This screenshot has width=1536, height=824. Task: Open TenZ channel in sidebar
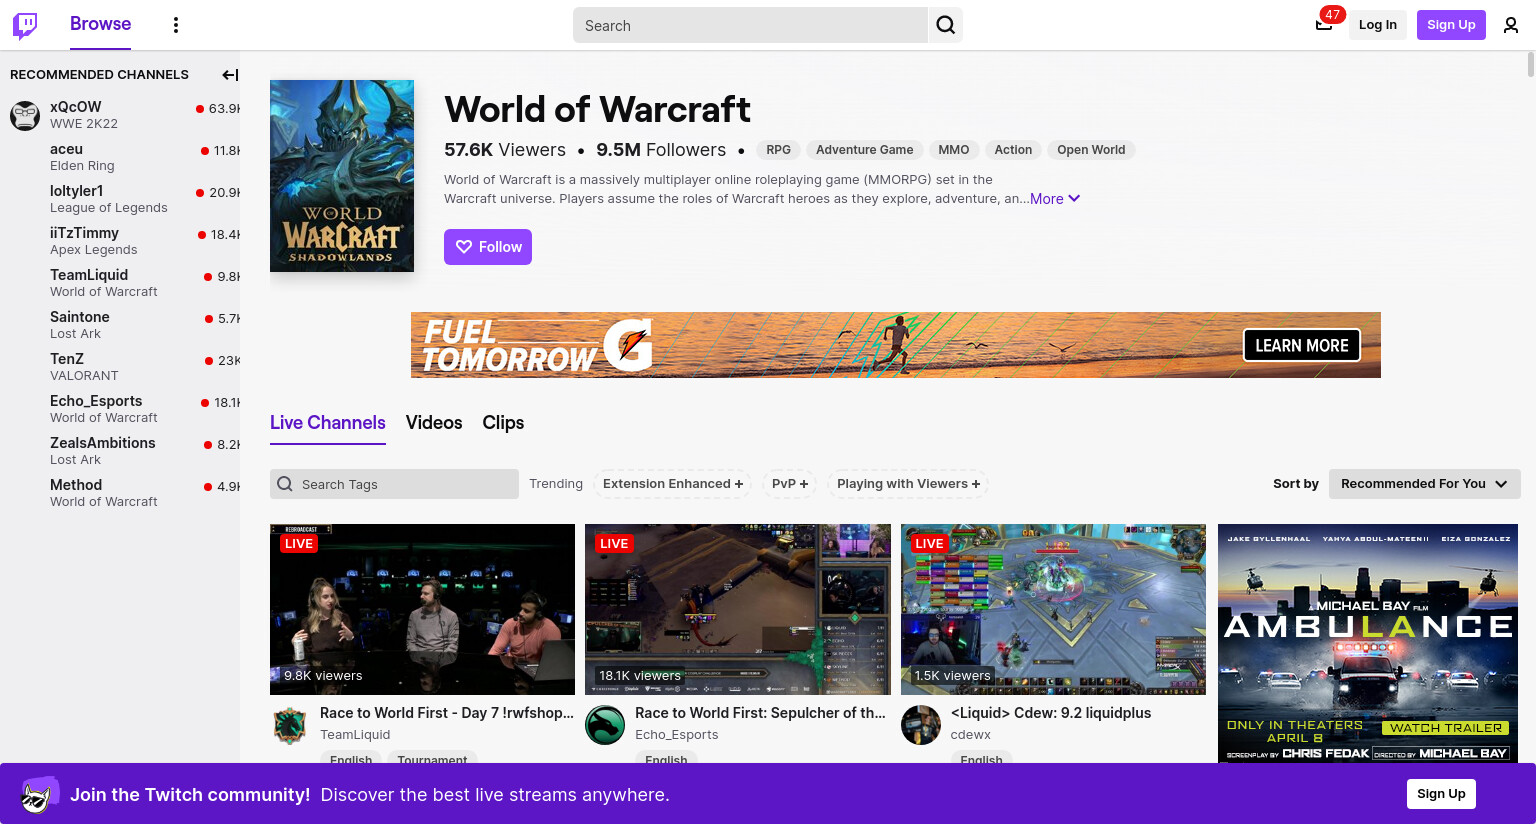[x=120, y=367]
